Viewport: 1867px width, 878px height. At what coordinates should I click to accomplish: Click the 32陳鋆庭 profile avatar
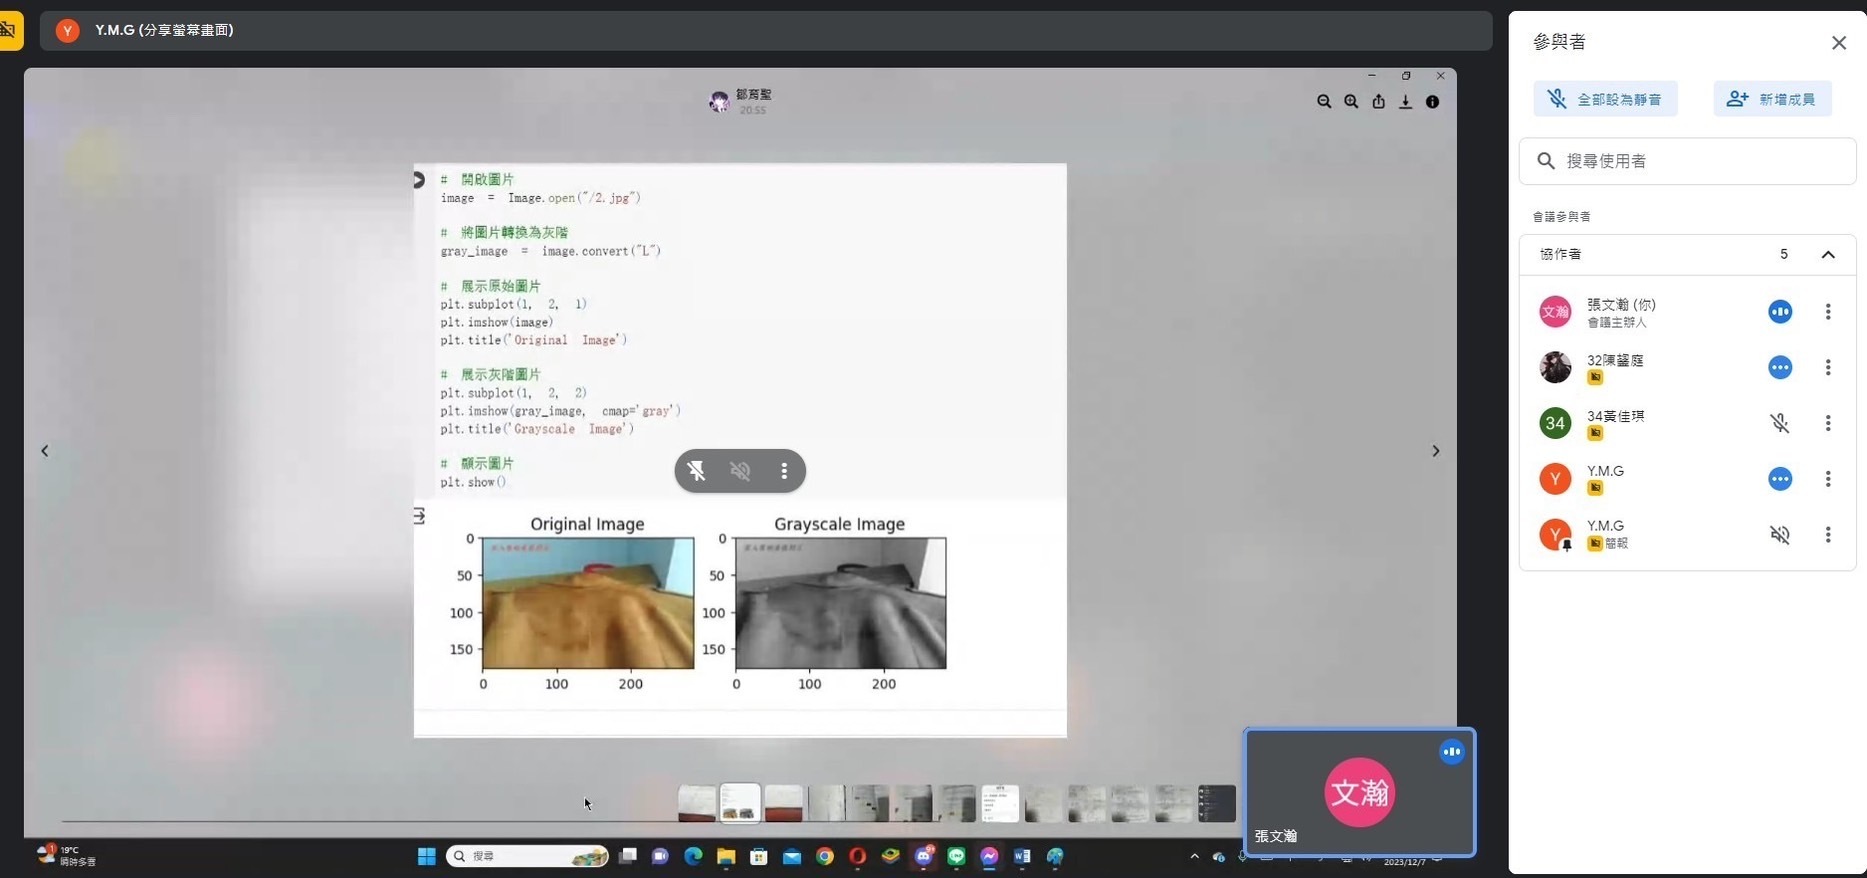point(1555,367)
